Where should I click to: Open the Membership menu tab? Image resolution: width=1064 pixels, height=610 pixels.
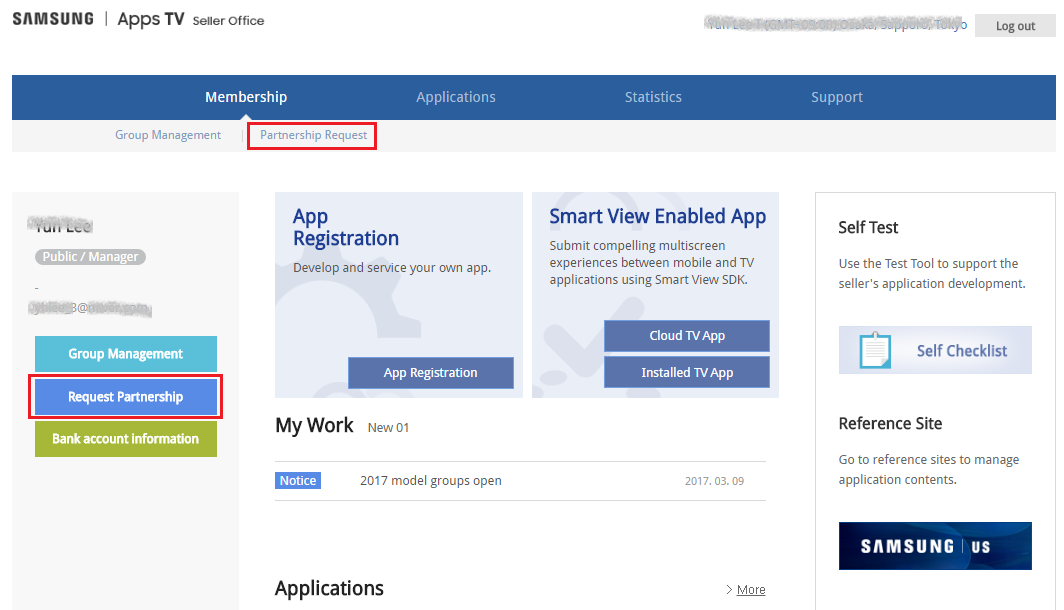(x=246, y=97)
